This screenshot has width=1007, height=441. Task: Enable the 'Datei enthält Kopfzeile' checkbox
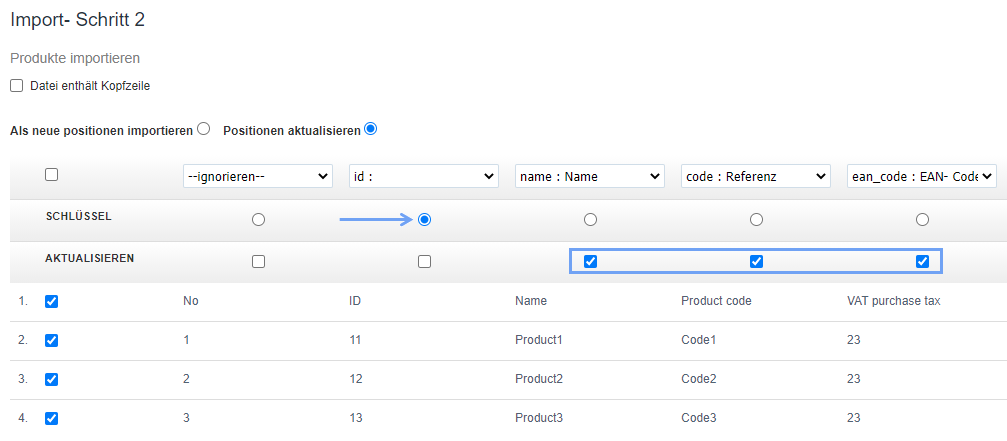[17, 86]
